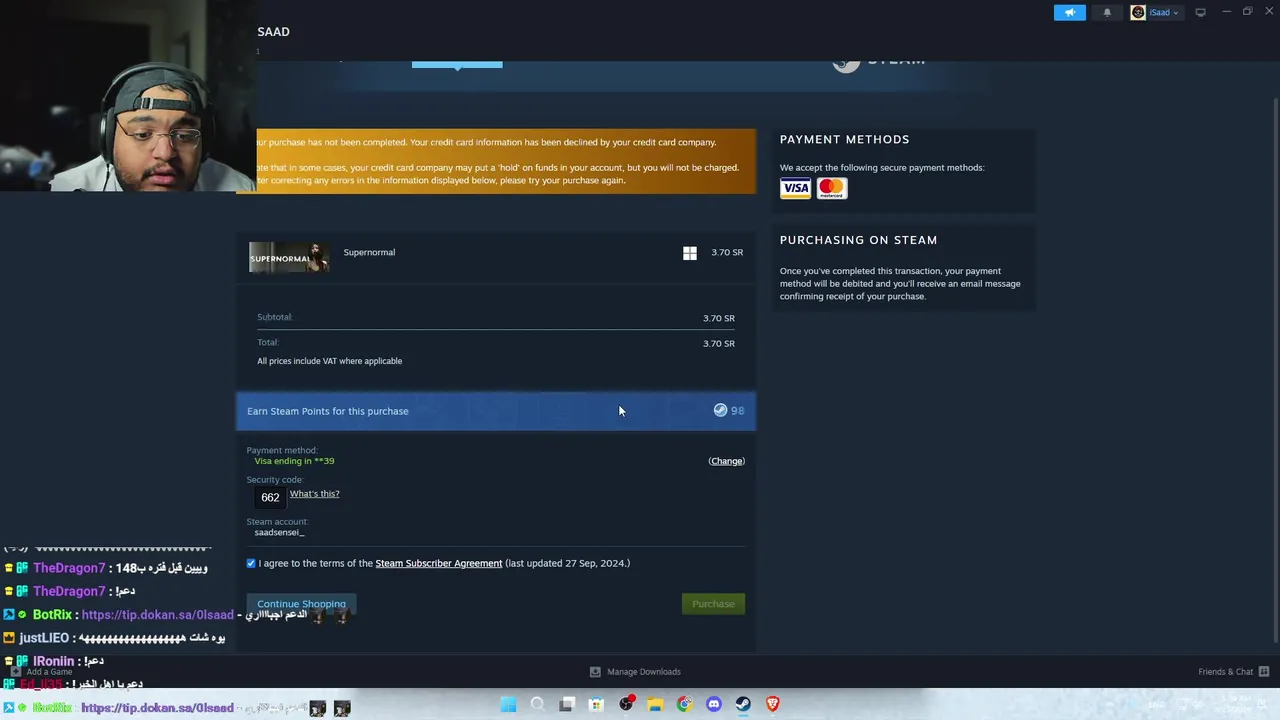Change the payment method

(726, 461)
